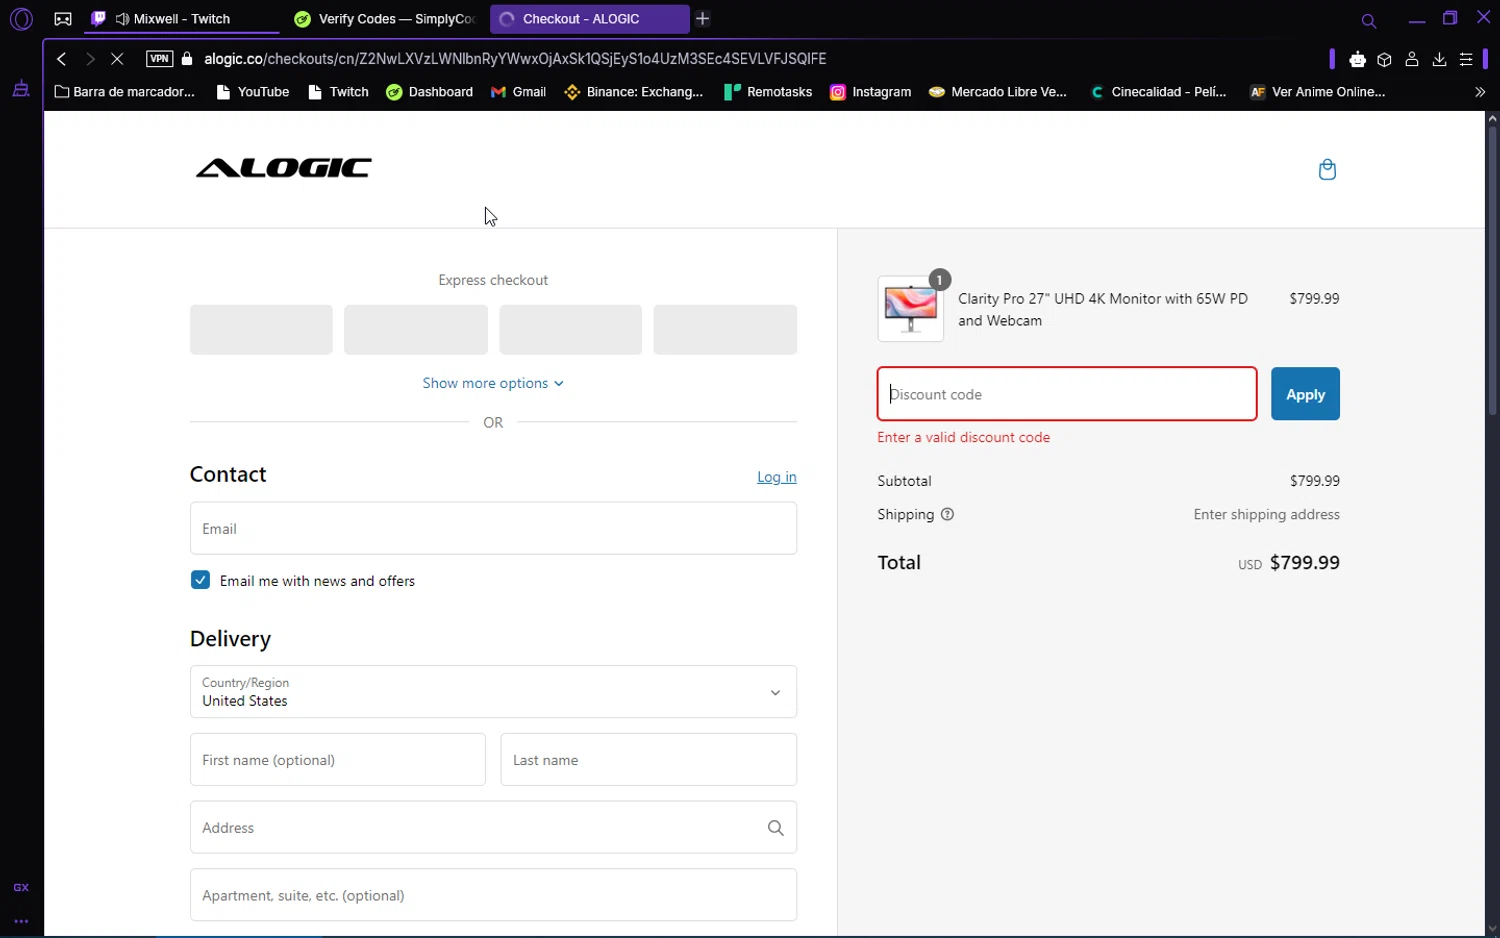1500x938 pixels.
Task: Open the Binance bookmark
Action: point(634,92)
